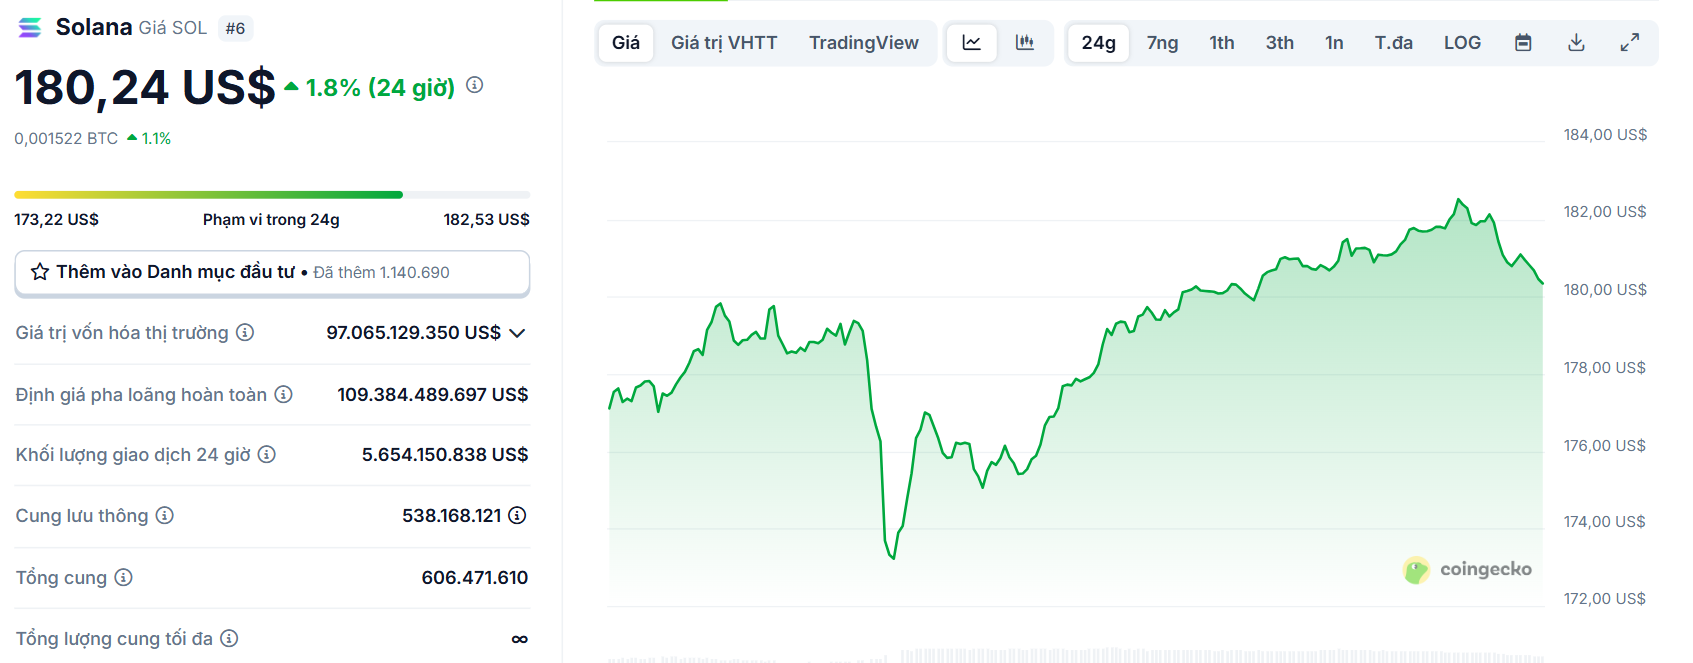Show info for Khối lượng giao dịch 24 giờ

tap(267, 454)
